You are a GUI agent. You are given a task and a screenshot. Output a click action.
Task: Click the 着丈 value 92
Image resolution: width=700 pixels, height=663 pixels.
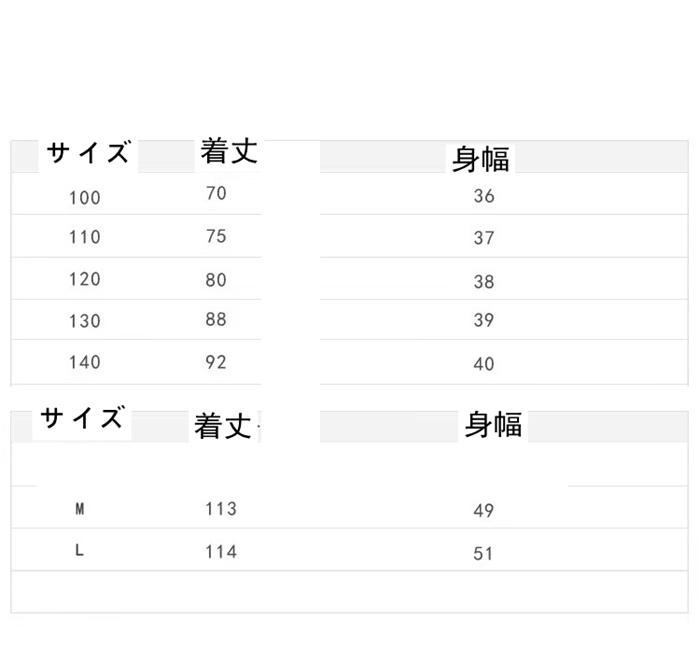216,362
